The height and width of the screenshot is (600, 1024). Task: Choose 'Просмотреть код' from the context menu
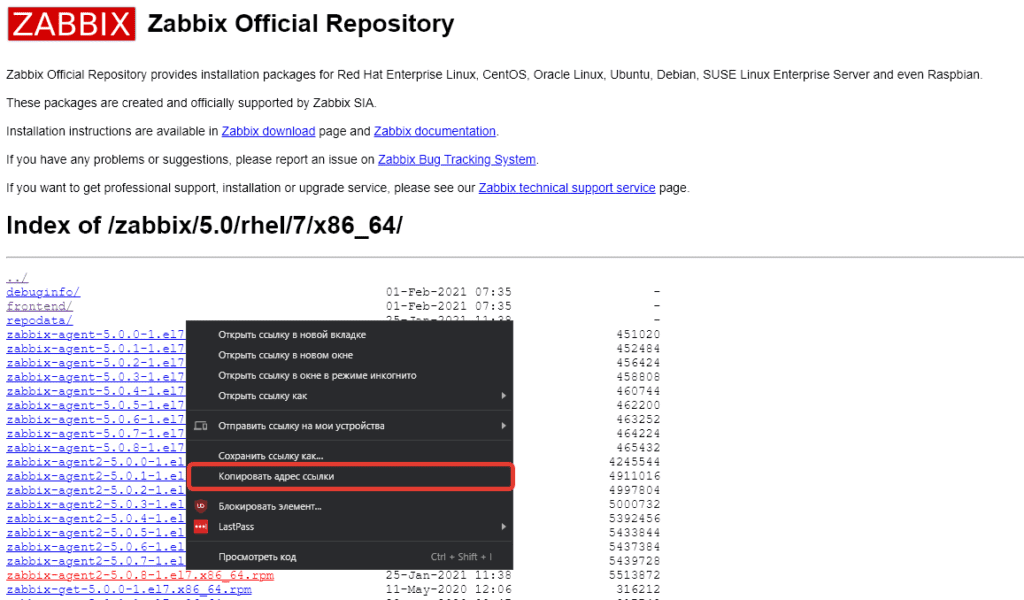tap(257, 557)
